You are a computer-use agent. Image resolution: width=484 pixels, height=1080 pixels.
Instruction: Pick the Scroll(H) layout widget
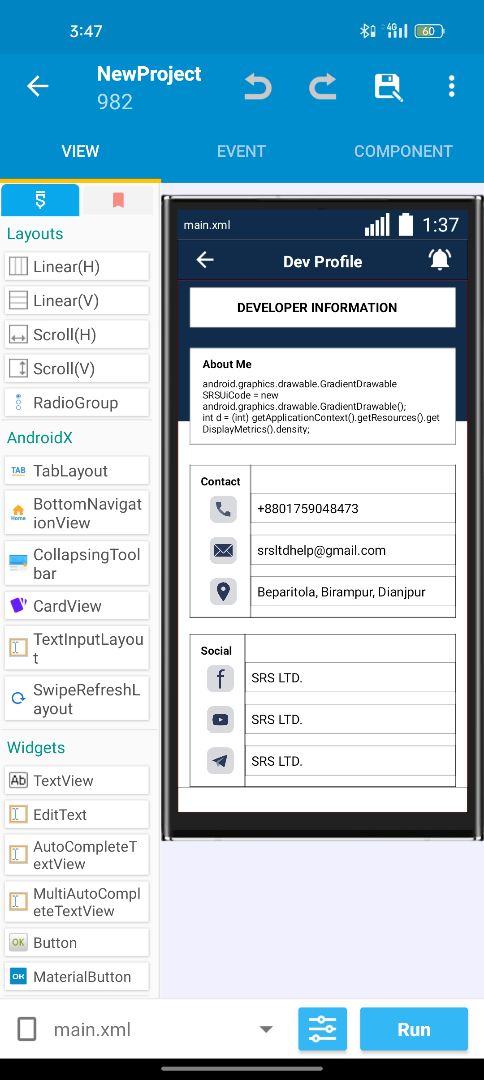point(76,335)
